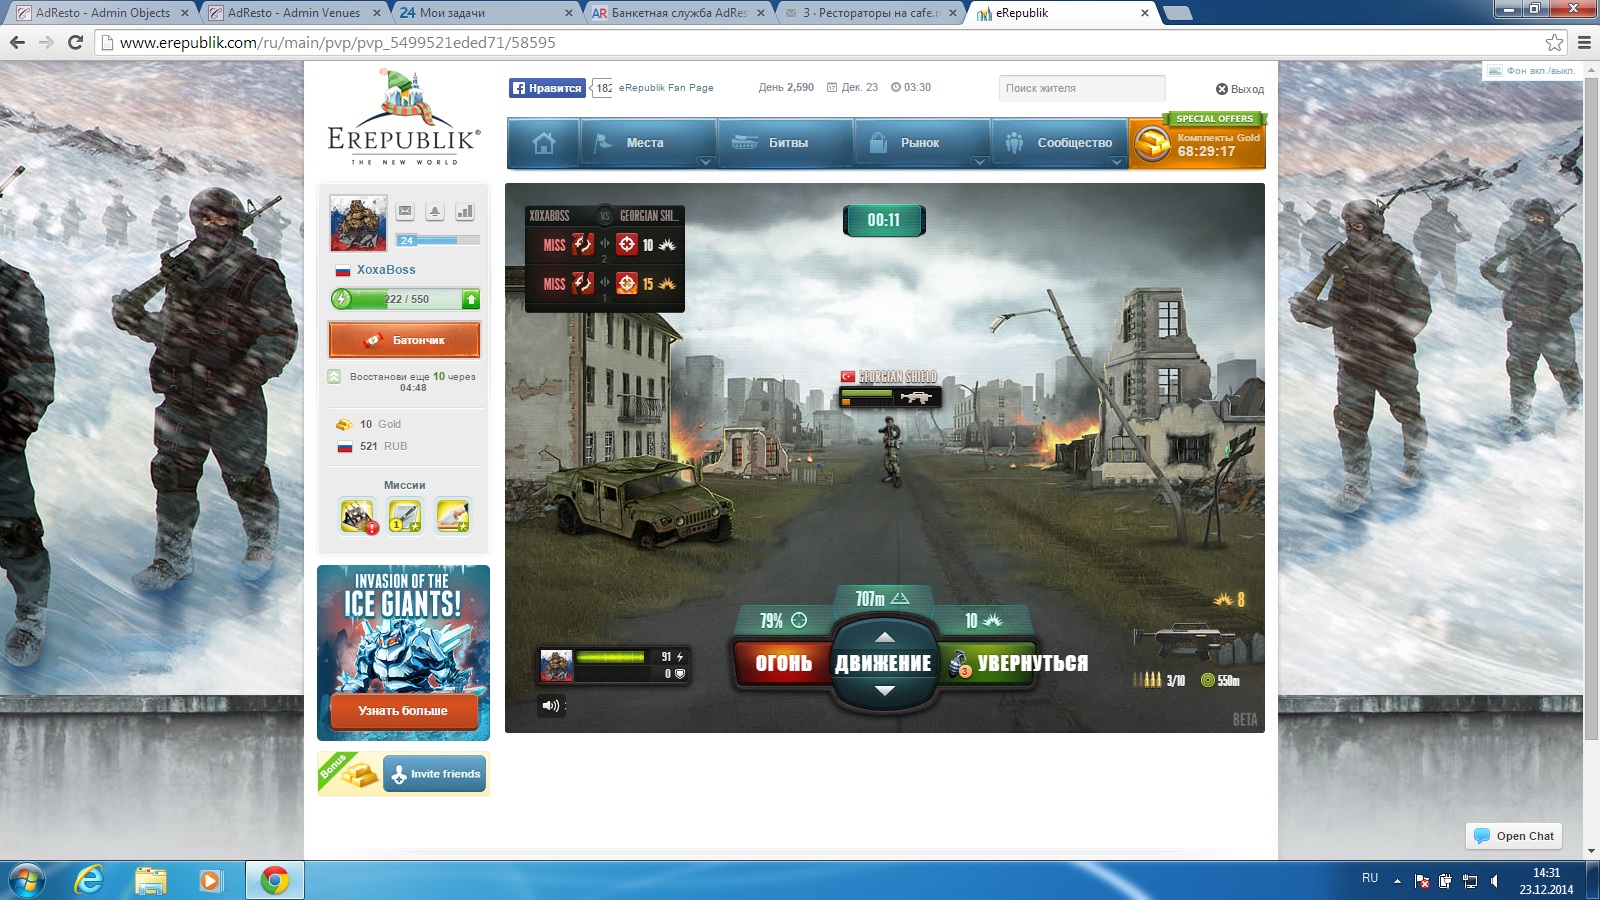Click the Выход logout link
This screenshot has width=1600, height=900.
1240,89
